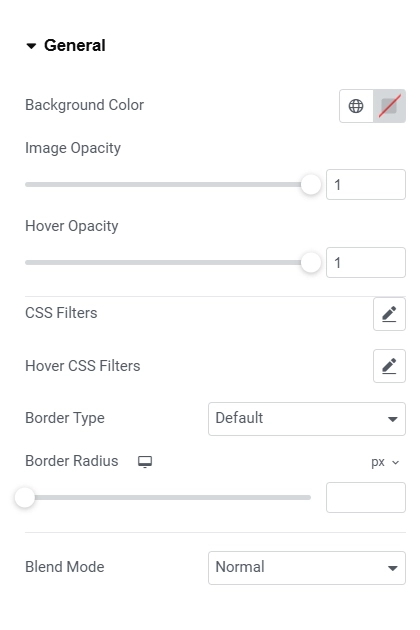Edit CSS Filters with the pencil icon
This screenshot has width=420, height=630.
coord(389,314)
